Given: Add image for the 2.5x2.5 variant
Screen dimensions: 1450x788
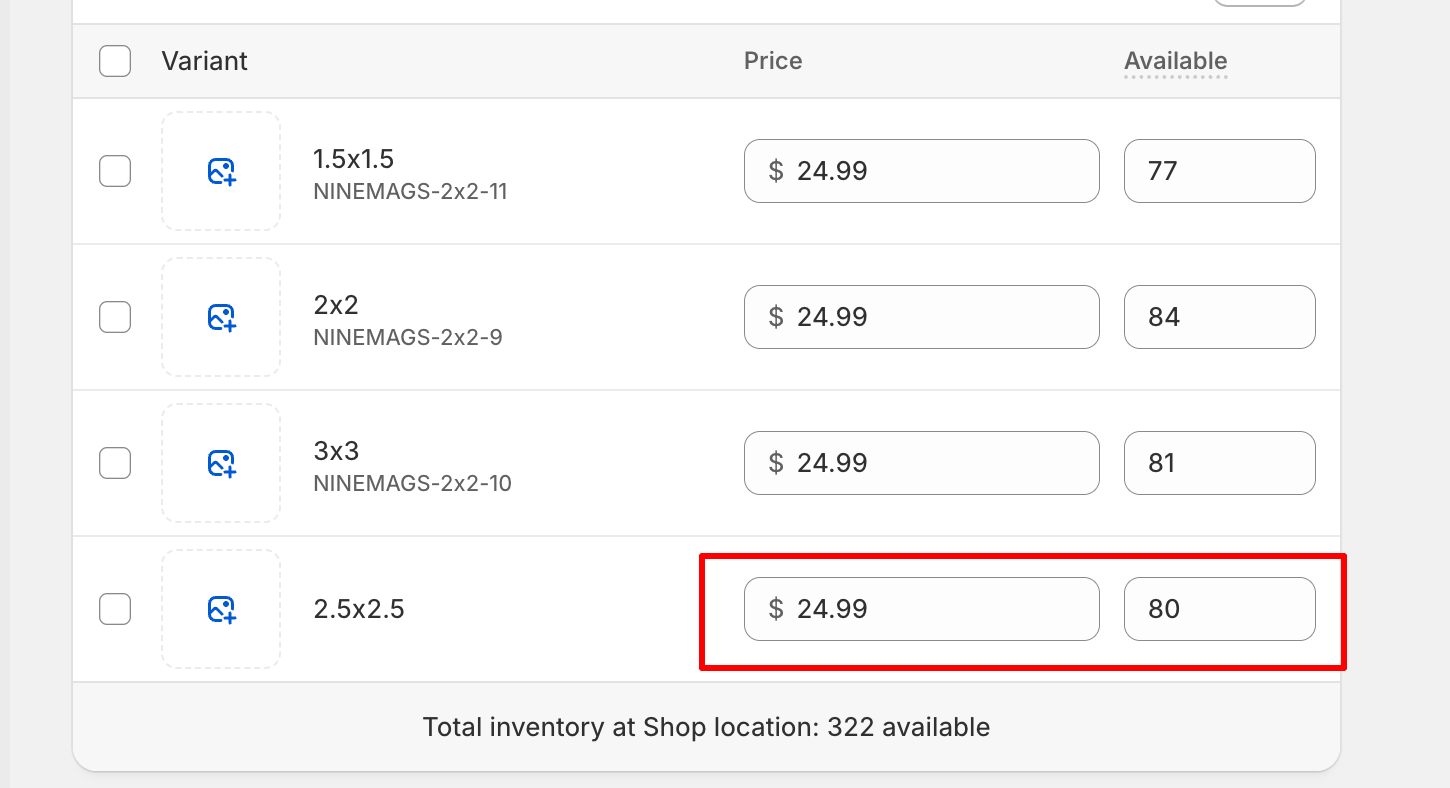Looking at the screenshot, I should click(221, 609).
